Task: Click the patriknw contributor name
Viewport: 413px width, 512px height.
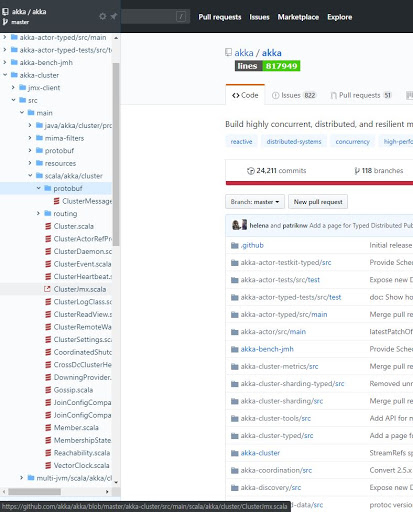Action: coord(295,226)
